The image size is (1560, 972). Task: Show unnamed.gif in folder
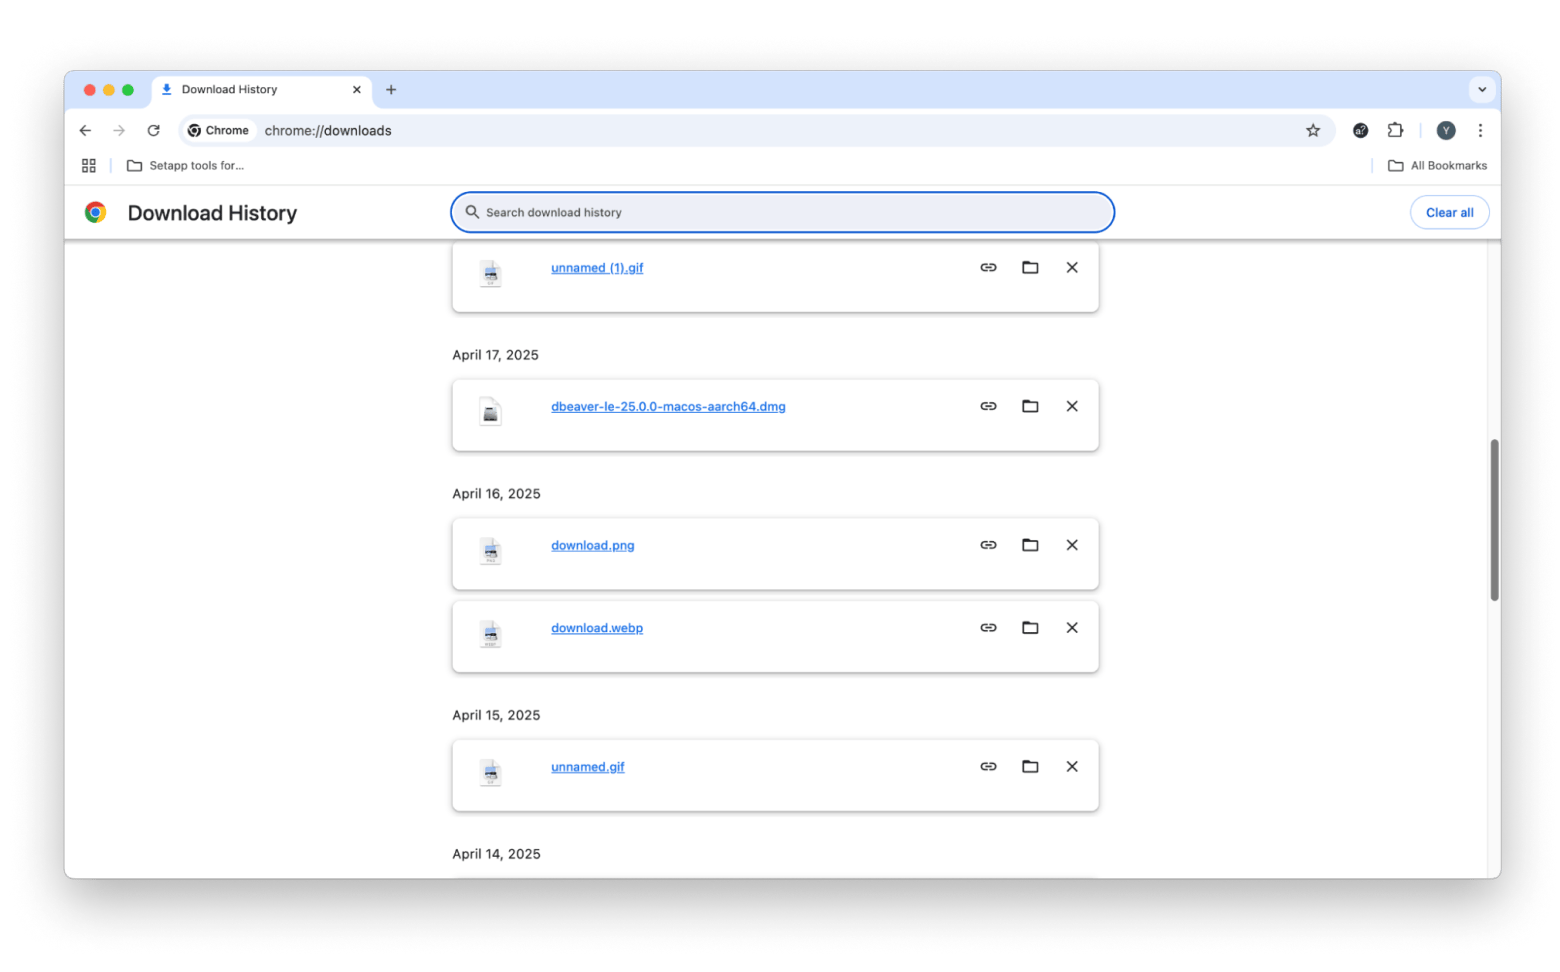pyautogui.click(x=1030, y=767)
